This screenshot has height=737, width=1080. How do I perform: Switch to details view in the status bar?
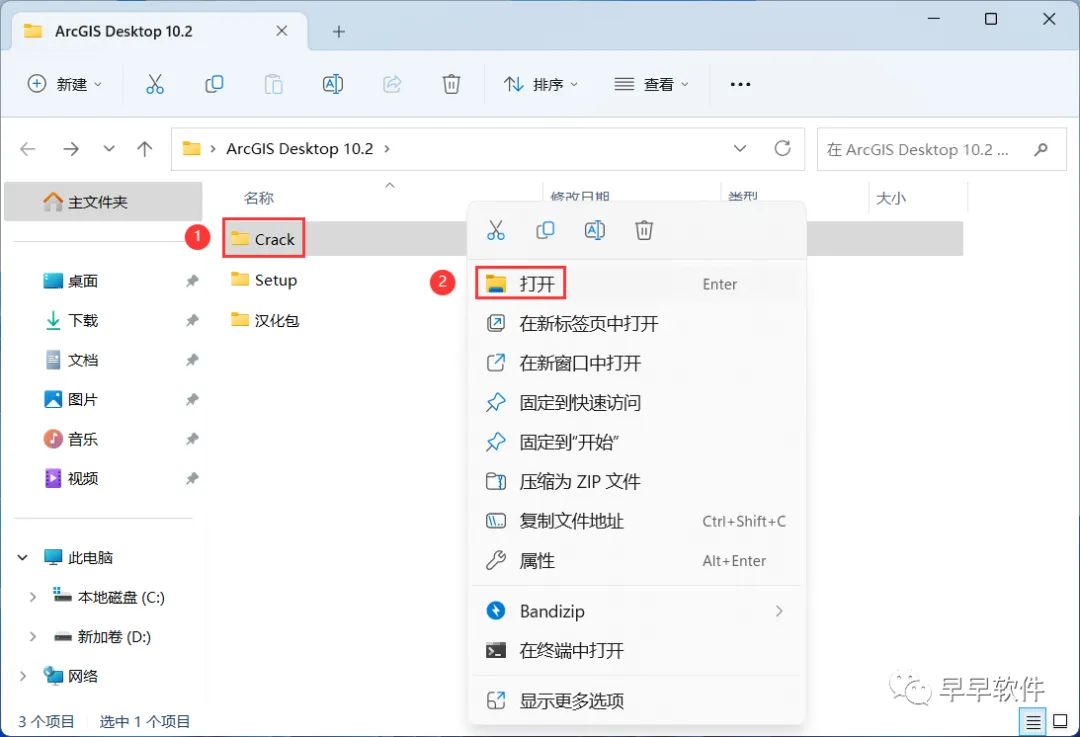(x=1033, y=722)
